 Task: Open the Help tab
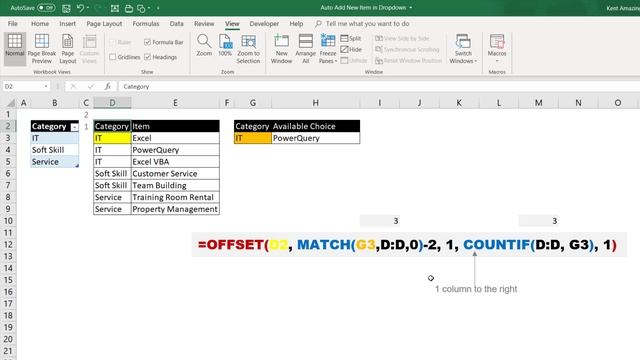click(x=296, y=24)
